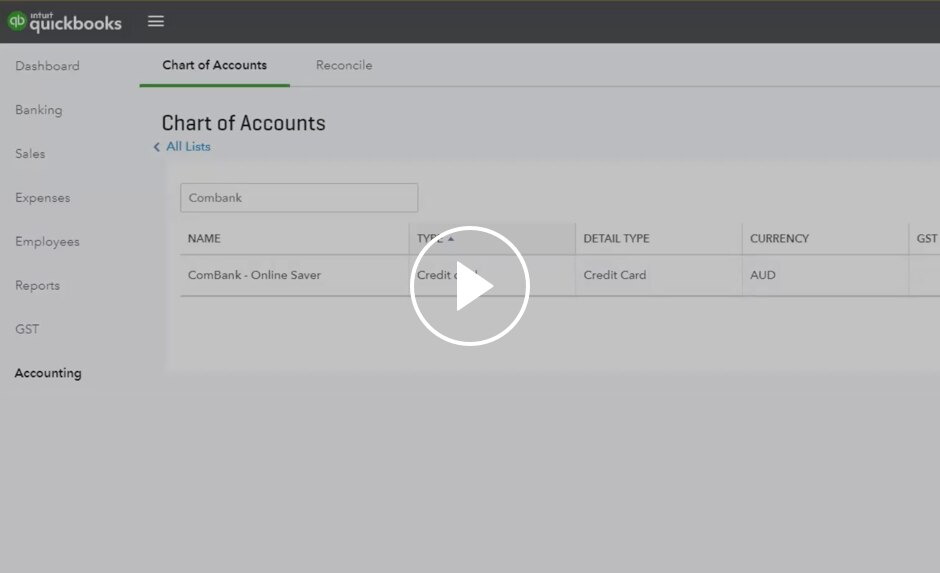This screenshot has height=573, width=940.
Task: Sort by the NAME column header
Action: click(204, 239)
